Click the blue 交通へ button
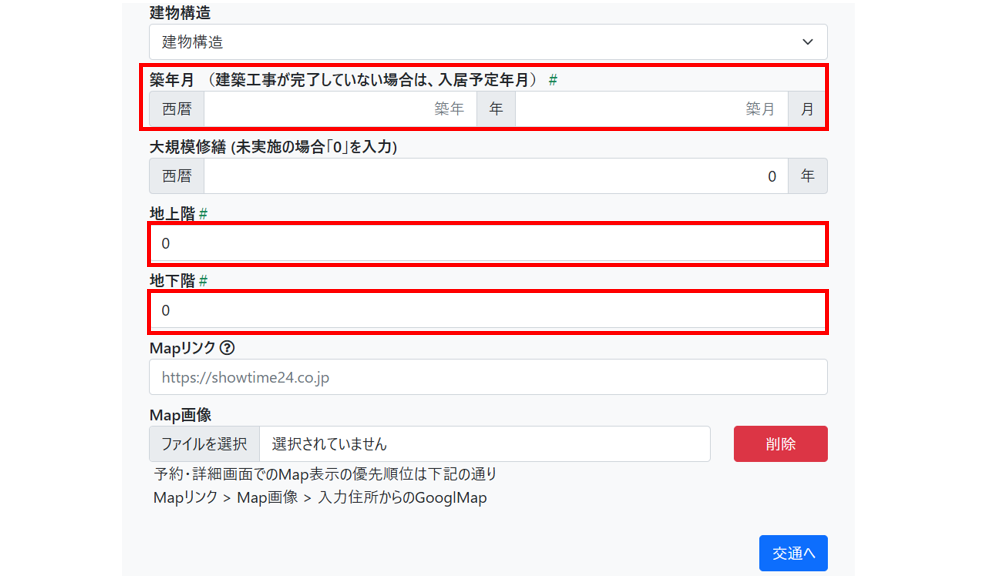Image resolution: width=989 pixels, height=576 pixels. click(793, 553)
